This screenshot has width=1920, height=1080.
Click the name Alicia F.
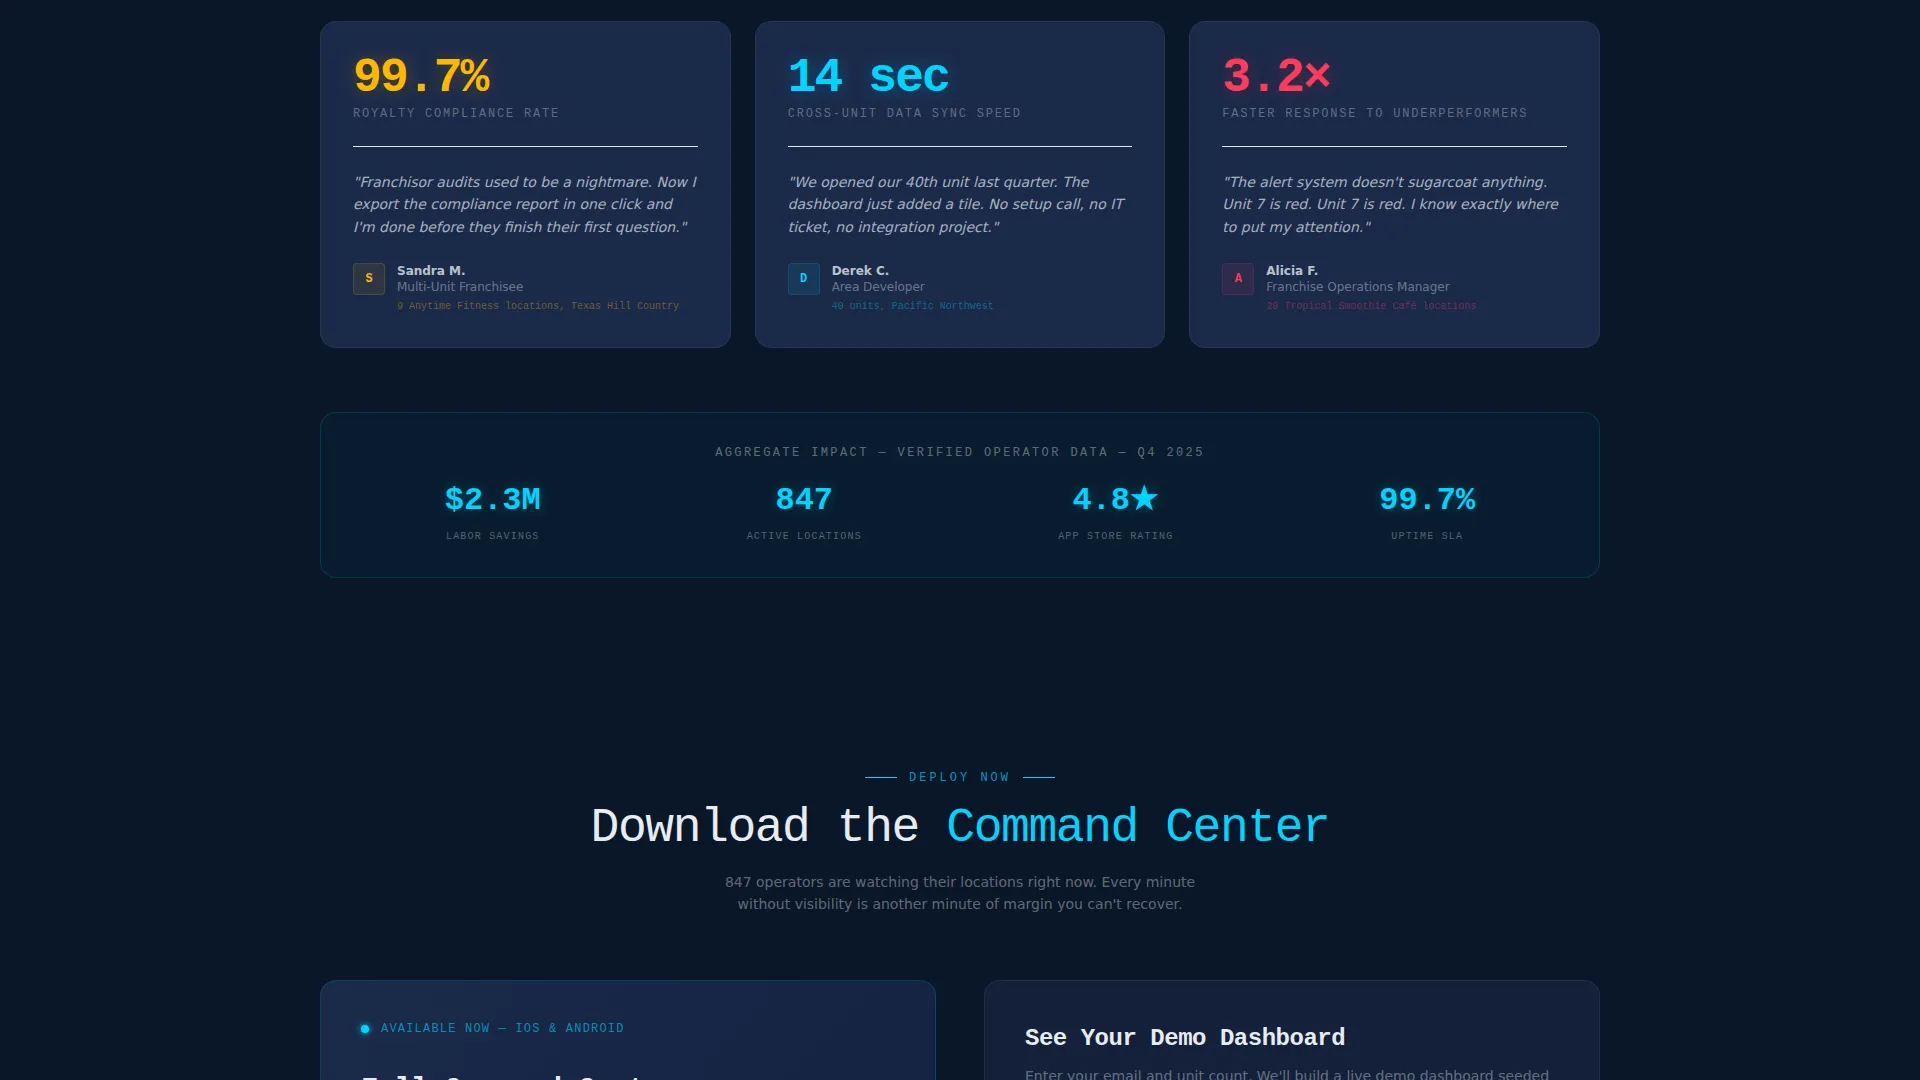pos(1292,271)
